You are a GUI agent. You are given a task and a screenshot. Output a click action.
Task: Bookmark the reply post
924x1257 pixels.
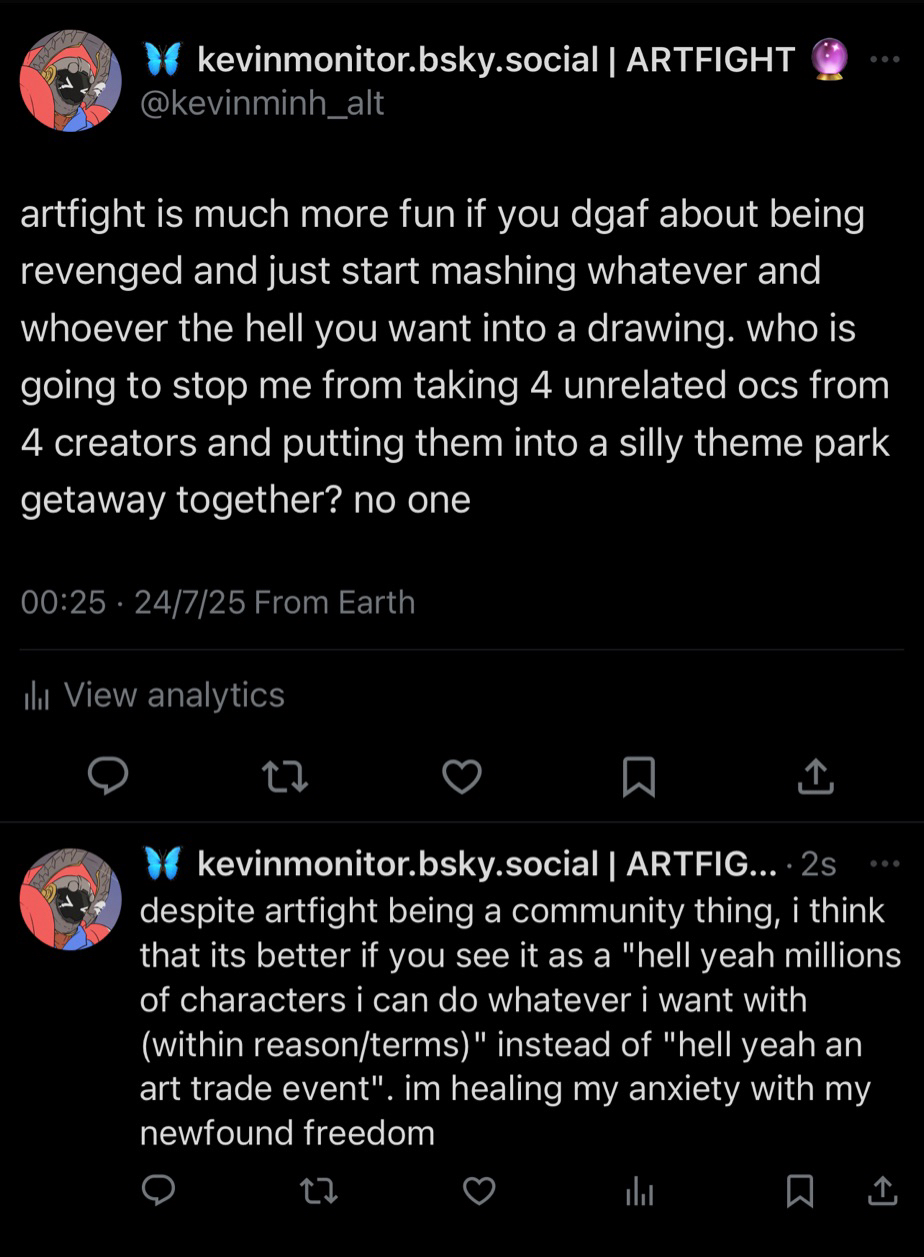tap(799, 1190)
